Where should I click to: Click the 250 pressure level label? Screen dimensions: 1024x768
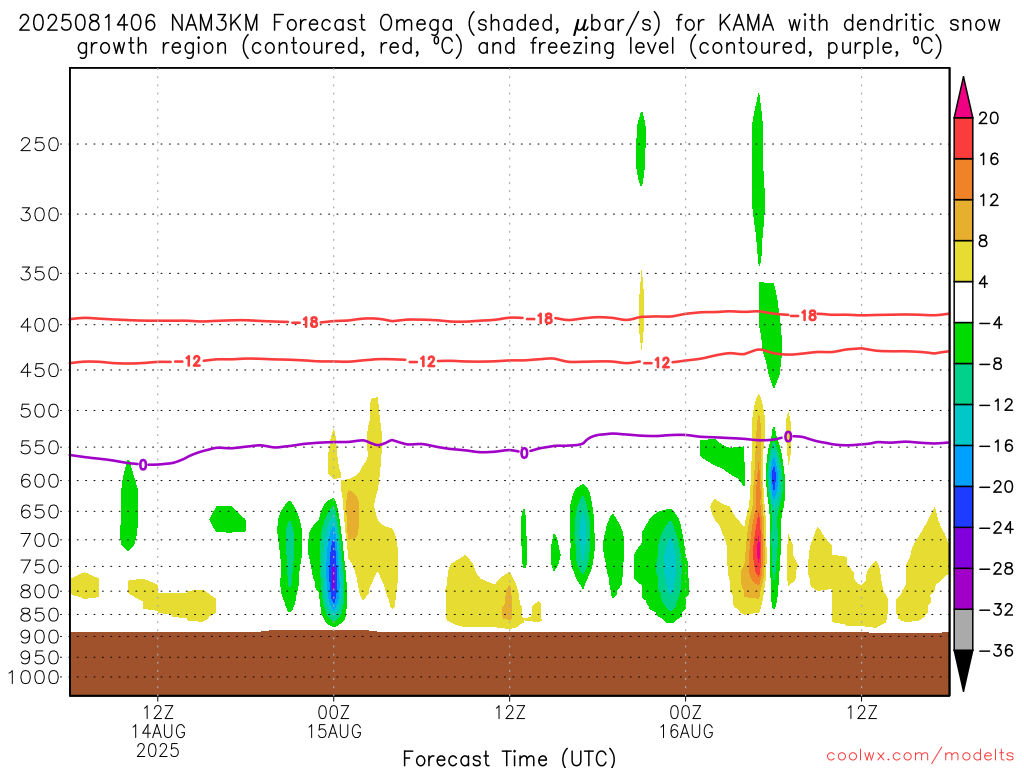[x=40, y=144]
